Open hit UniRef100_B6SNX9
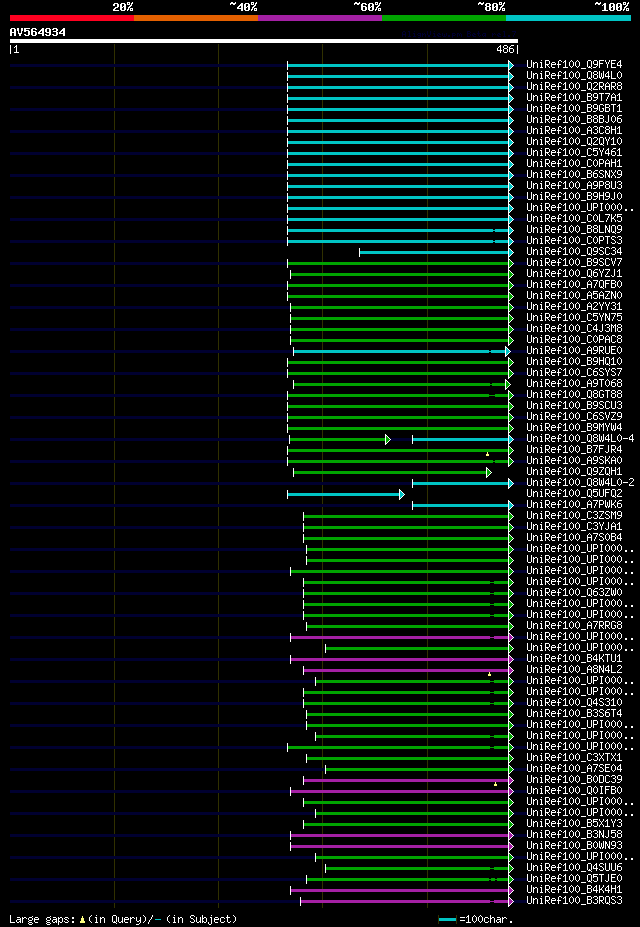The image size is (640, 927). (574, 174)
